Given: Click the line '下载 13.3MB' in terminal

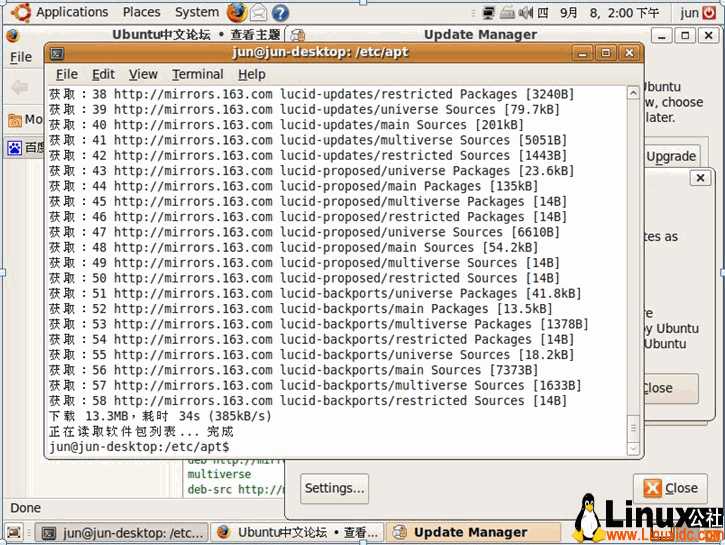Looking at the screenshot, I should (x=160, y=416).
